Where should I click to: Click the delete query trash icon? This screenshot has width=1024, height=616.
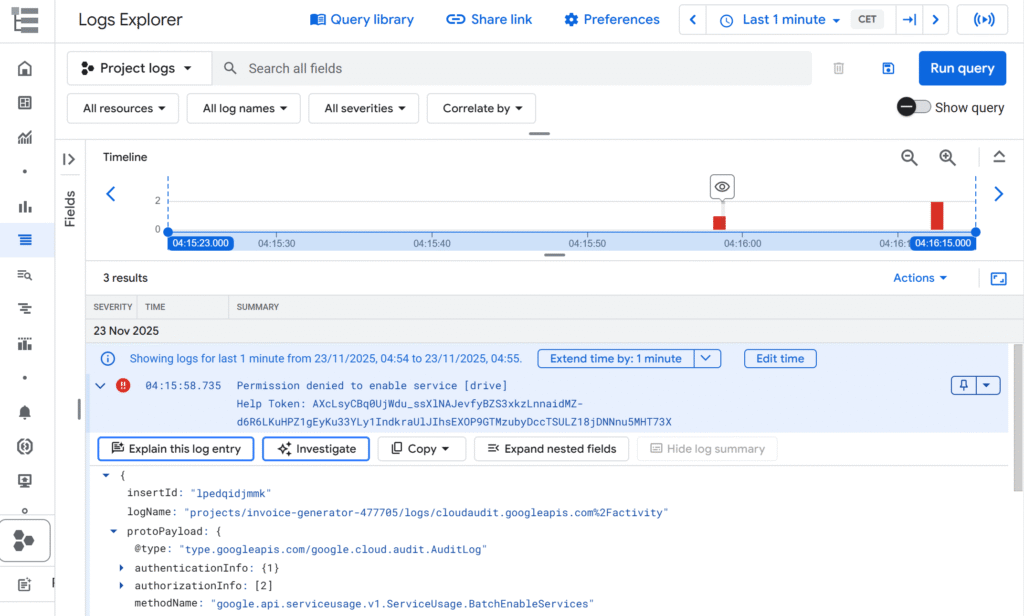coord(839,68)
